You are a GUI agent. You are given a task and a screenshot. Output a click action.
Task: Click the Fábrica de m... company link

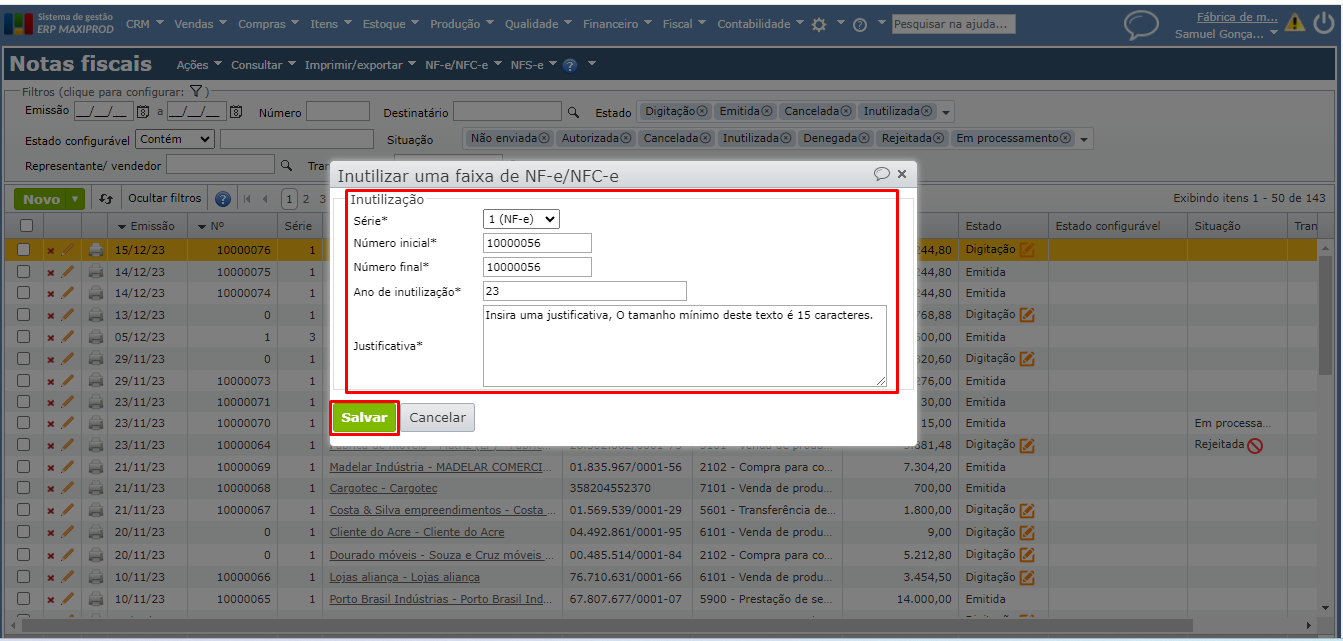pyautogui.click(x=1237, y=16)
